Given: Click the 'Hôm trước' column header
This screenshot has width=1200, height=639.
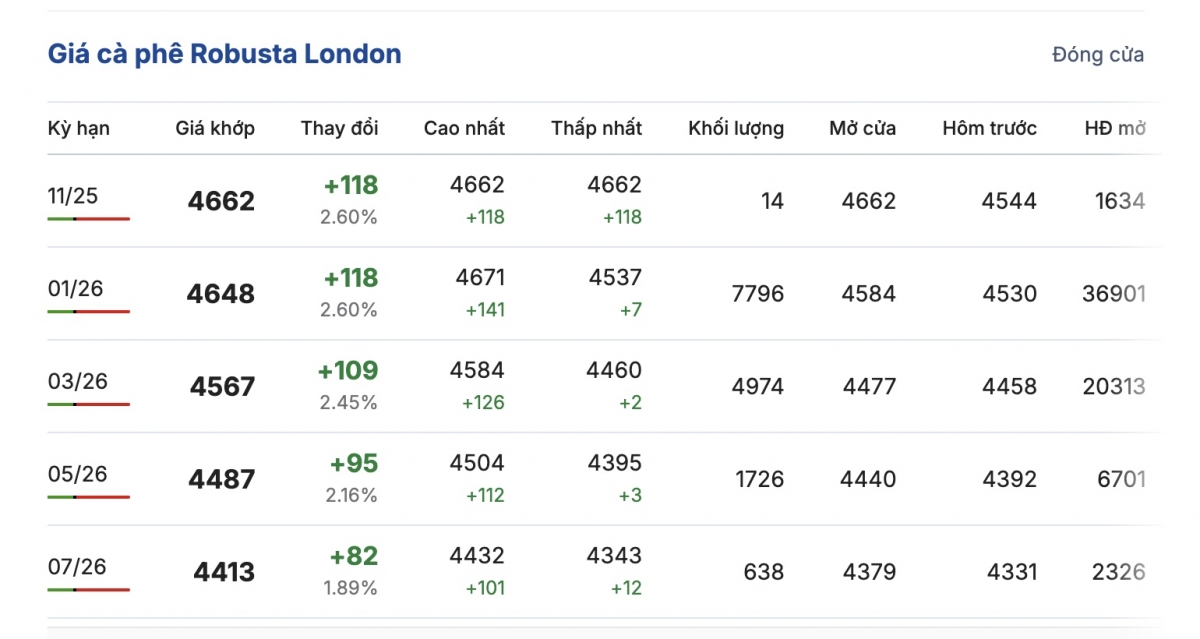Looking at the screenshot, I should tap(989, 128).
